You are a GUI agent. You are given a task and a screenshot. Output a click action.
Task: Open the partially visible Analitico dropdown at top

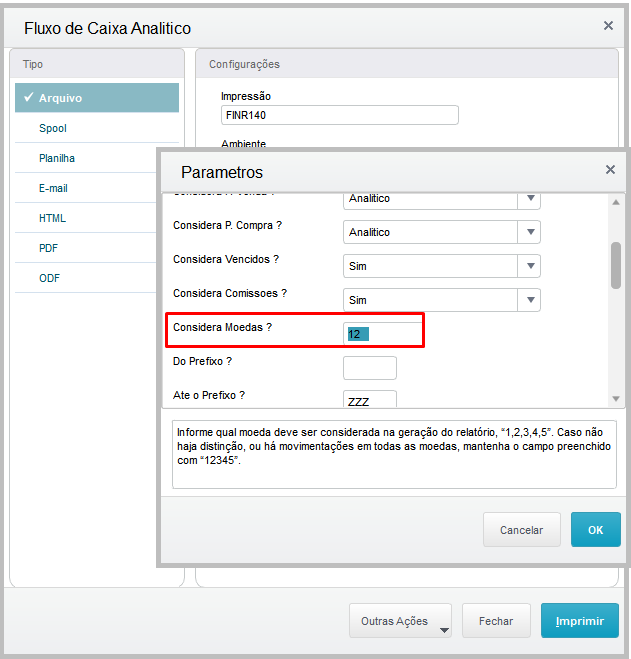pyautogui.click(x=441, y=201)
